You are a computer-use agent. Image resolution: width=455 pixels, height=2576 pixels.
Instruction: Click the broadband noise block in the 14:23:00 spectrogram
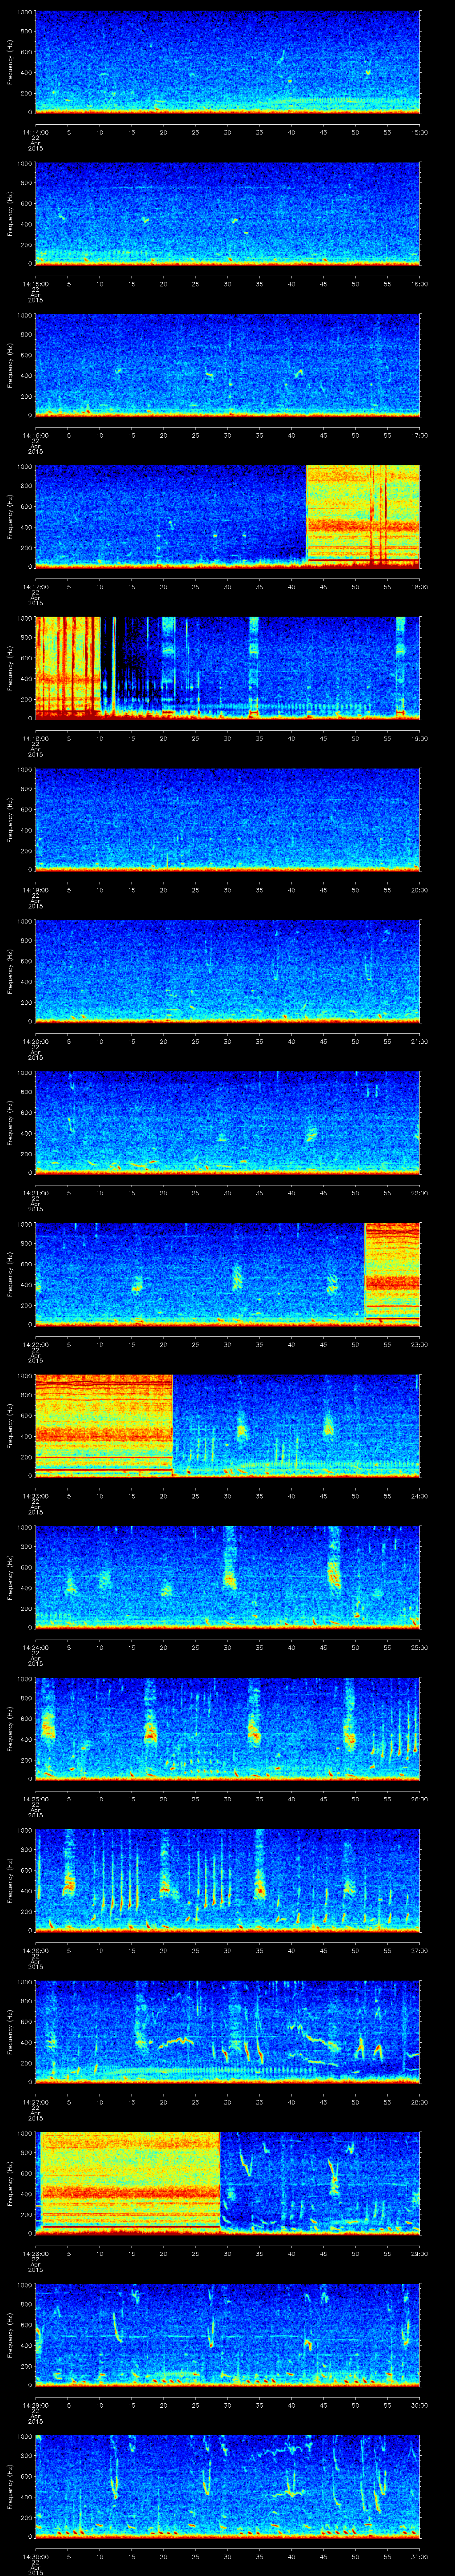pyautogui.click(x=104, y=1425)
